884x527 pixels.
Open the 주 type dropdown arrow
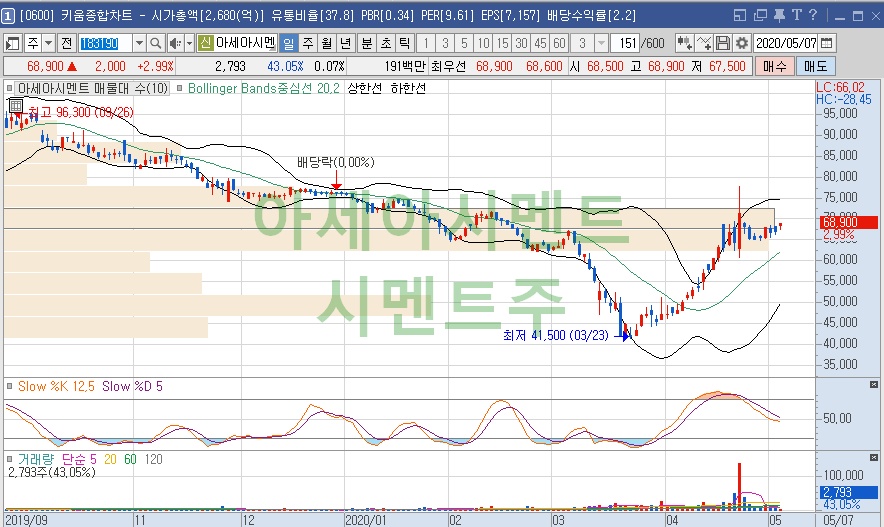[48, 43]
